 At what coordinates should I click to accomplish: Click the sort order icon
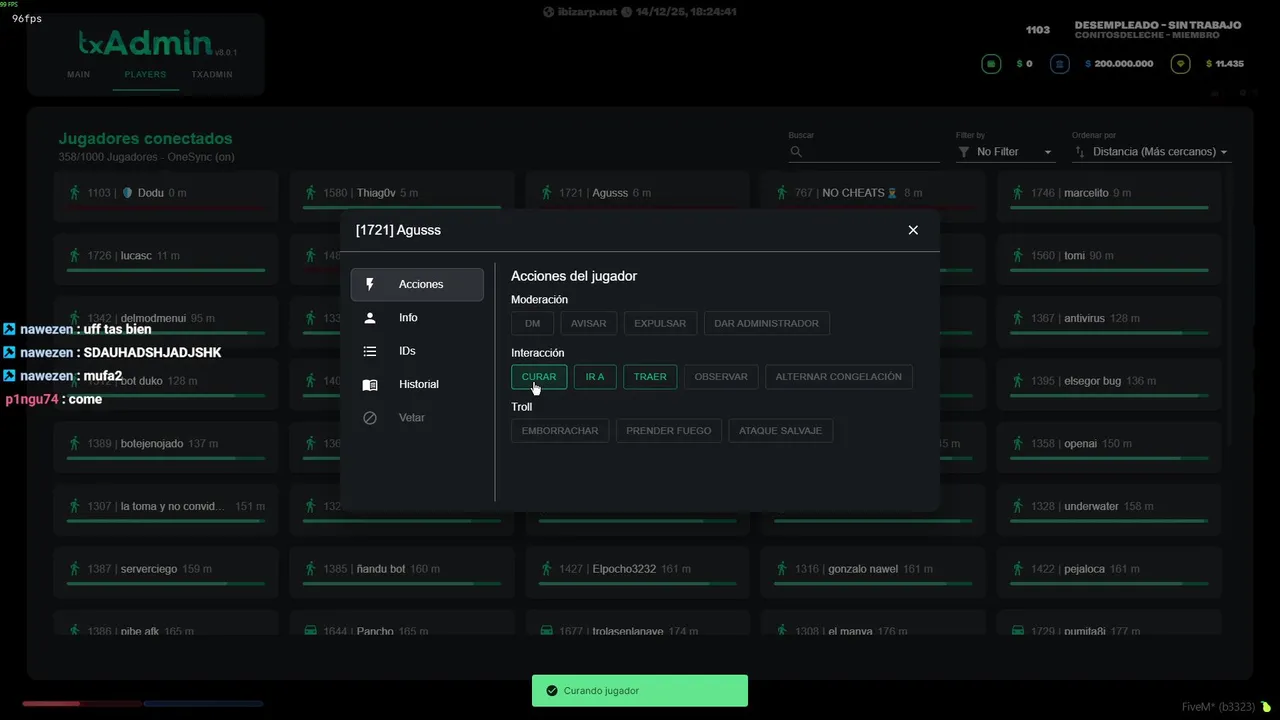click(1080, 152)
